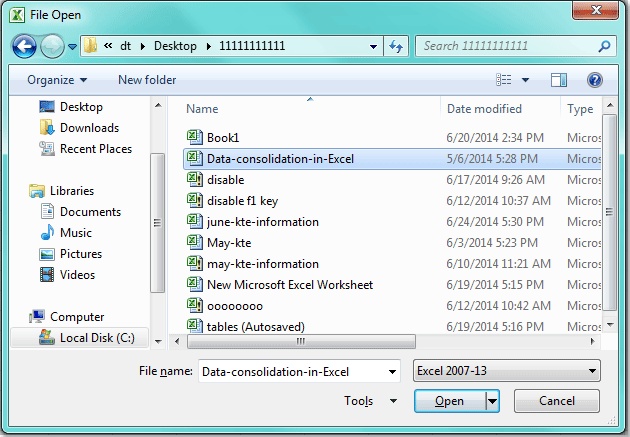The width and height of the screenshot is (630, 437).
Task: Select the May-kte file icon
Action: tap(195, 243)
